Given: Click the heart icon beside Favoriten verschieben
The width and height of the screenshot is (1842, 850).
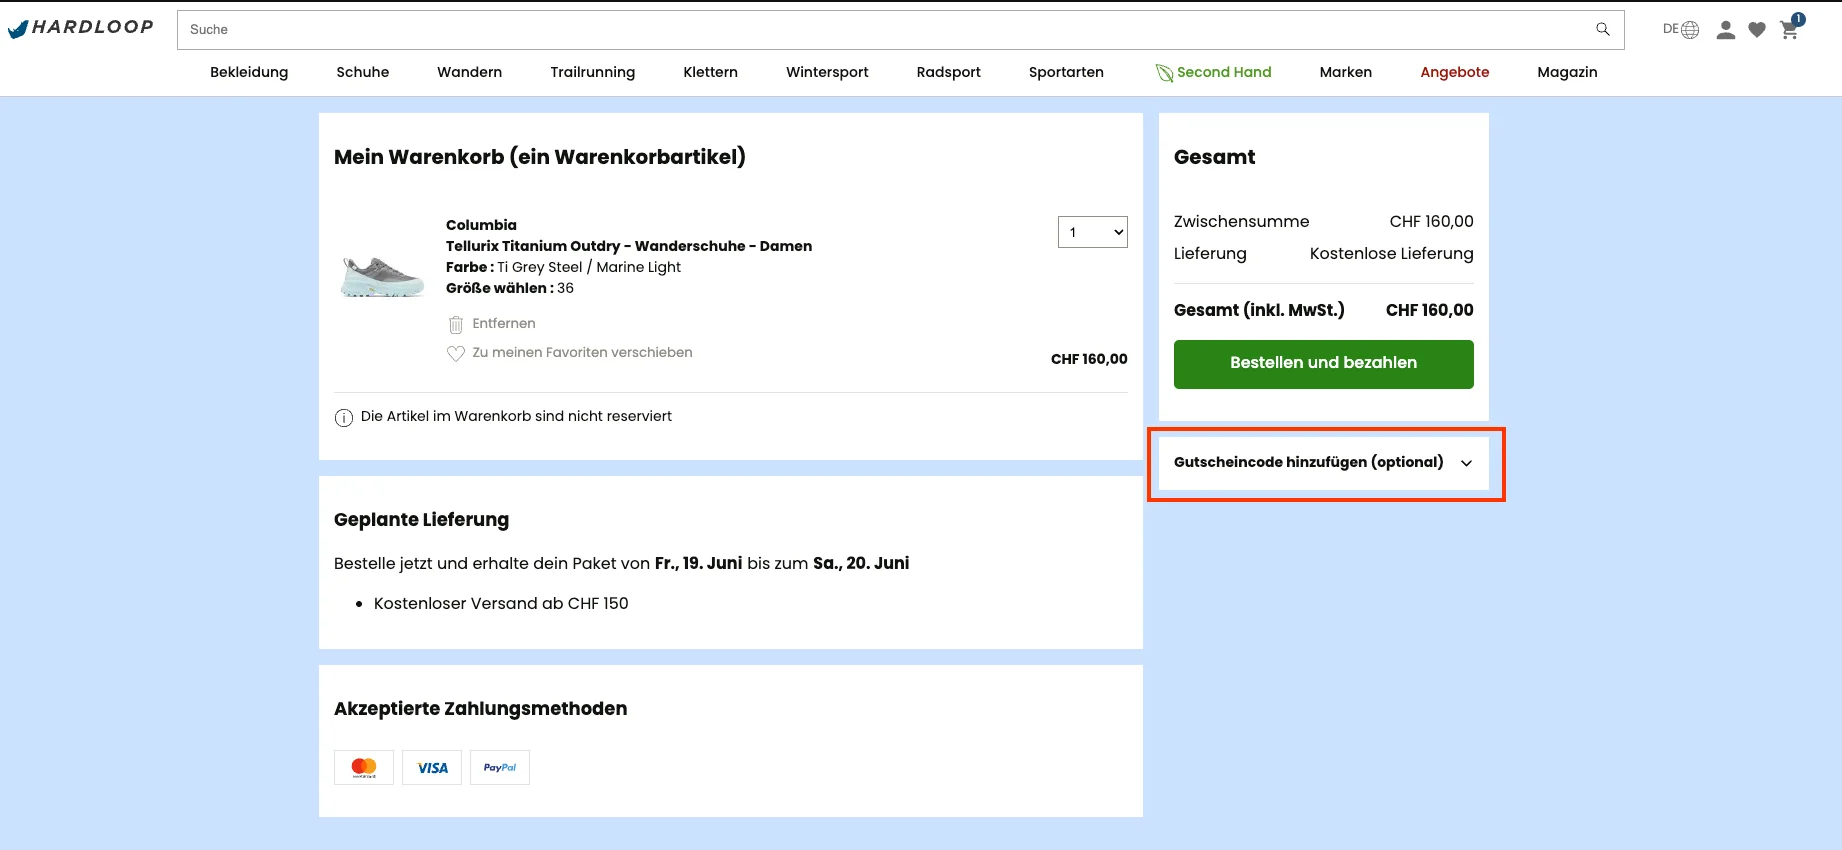Looking at the screenshot, I should coord(456,353).
